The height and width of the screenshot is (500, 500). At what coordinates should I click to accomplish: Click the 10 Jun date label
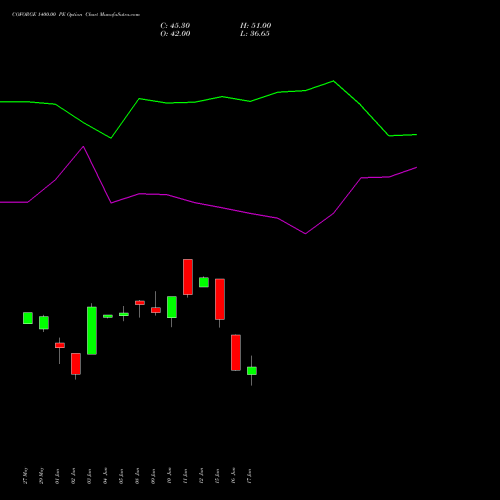(170, 476)
